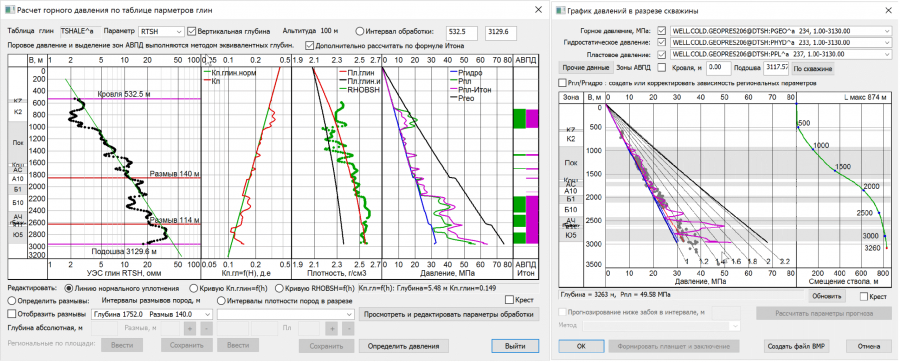Enable the Зоны АВПД checkbox

point(661,68)
